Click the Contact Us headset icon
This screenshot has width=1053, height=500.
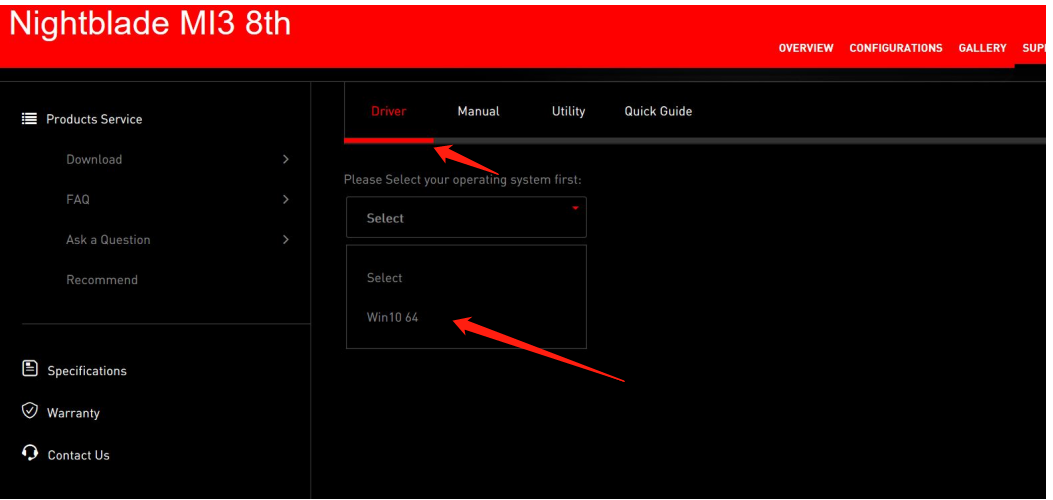[x=29, y=454]
